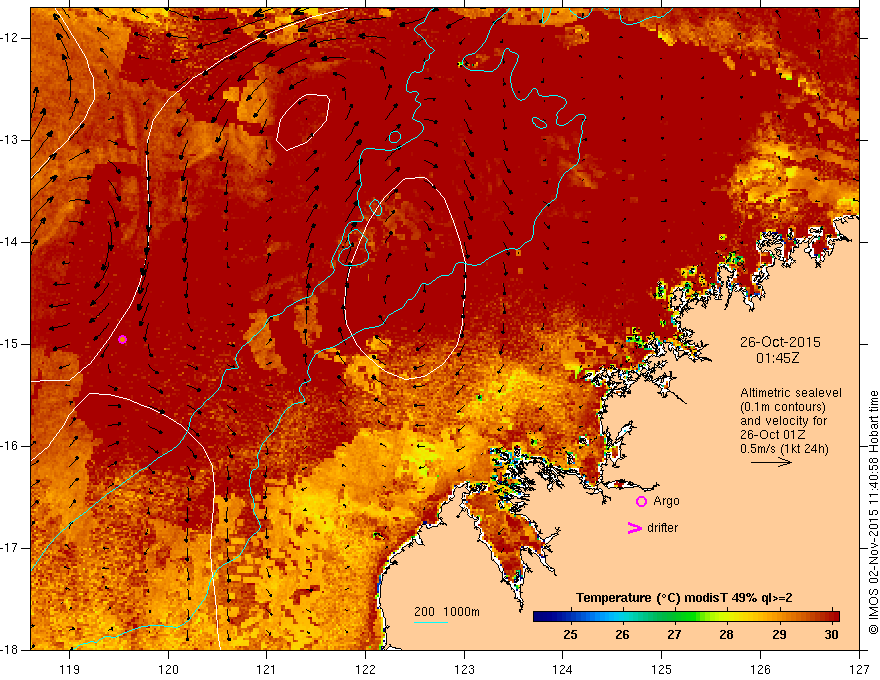Click the 'Argo' legend label
This screenshot has height=680, width=880.
click(x=666, y=501)
